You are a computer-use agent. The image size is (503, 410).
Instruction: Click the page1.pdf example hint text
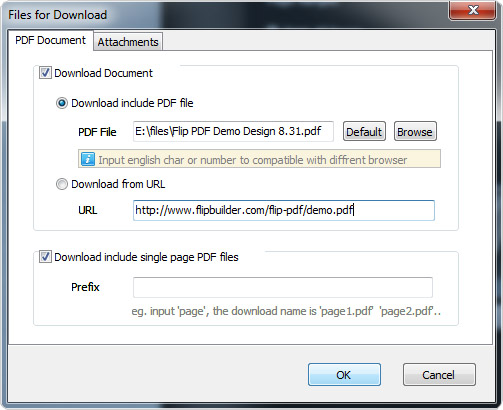click(x=286, y=311)
